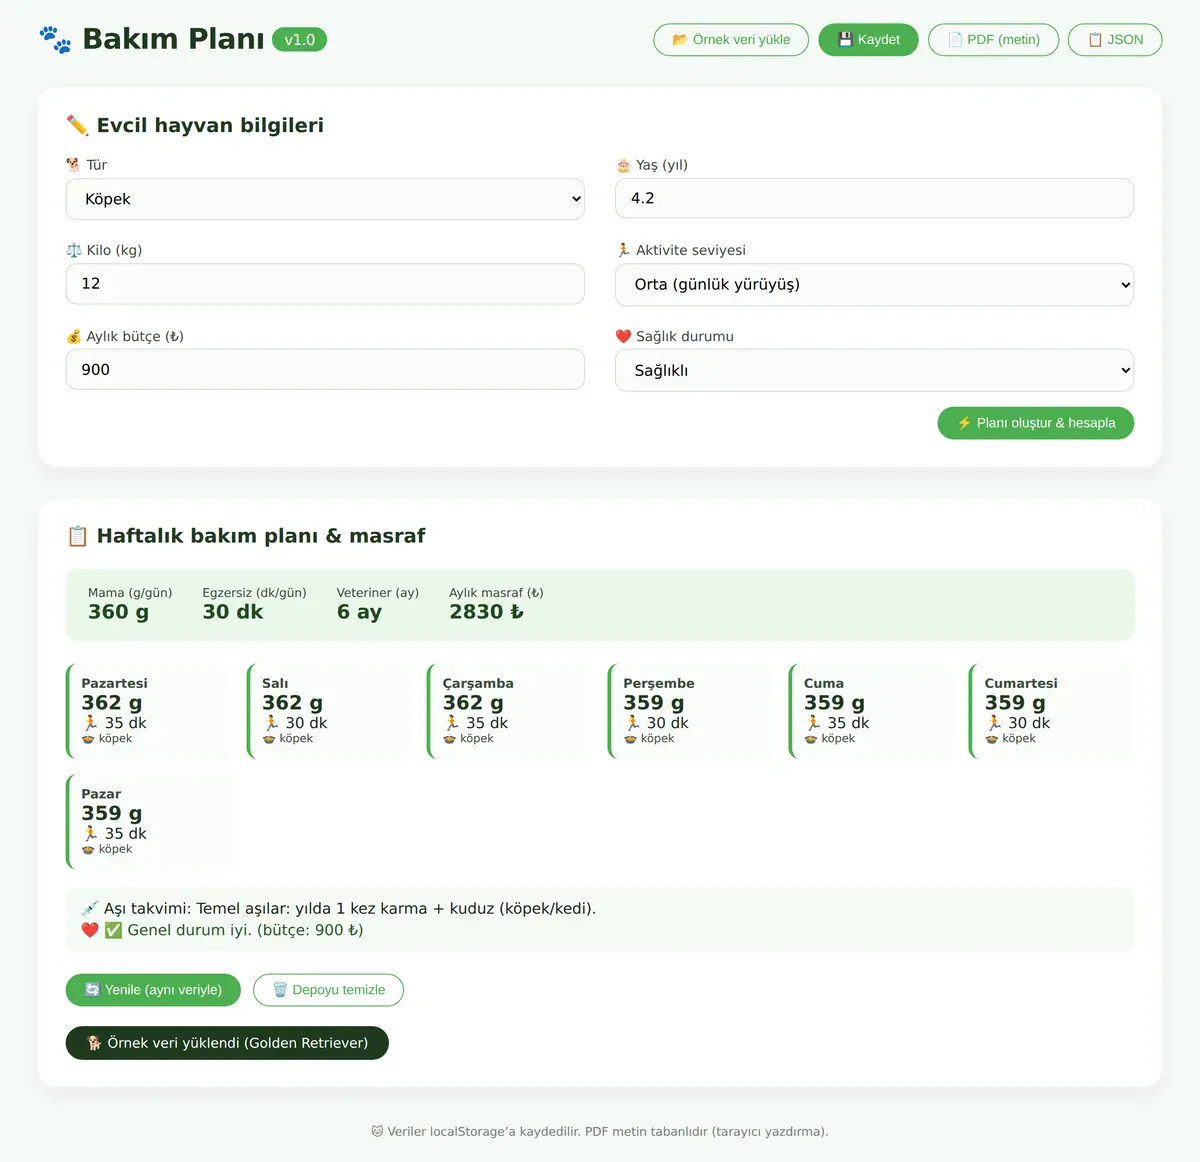Focus the Kilo (kg) input field

(325, 284)
